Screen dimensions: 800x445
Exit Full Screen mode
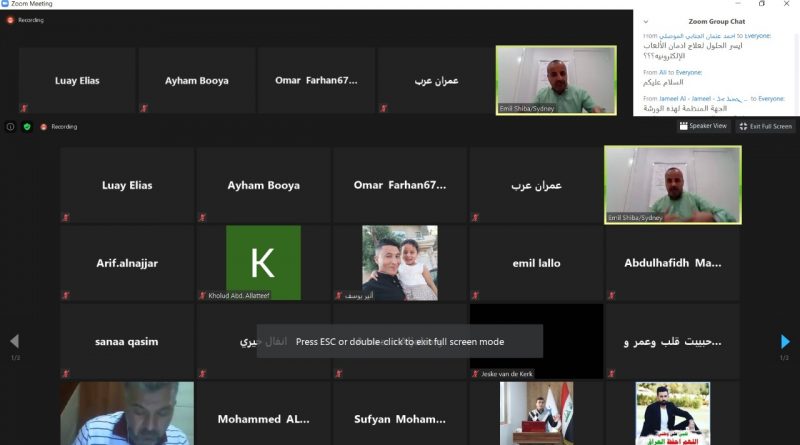click(x=766, y=126)
